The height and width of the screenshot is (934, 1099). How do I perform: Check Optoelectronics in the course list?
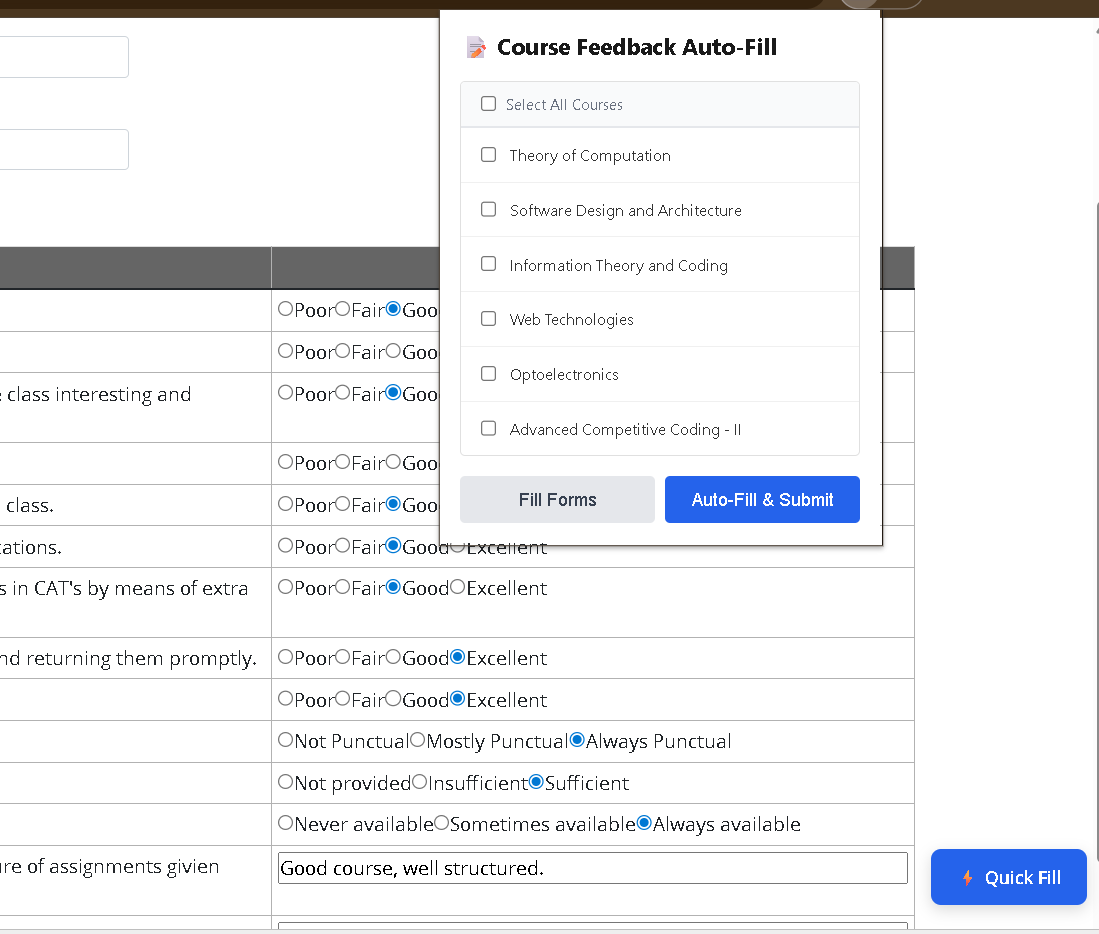point(488,373)
